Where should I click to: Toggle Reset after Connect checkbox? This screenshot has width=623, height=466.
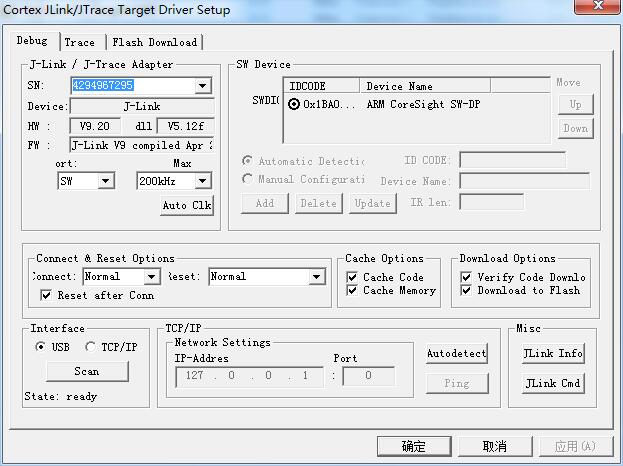click(x=46, y=295)
